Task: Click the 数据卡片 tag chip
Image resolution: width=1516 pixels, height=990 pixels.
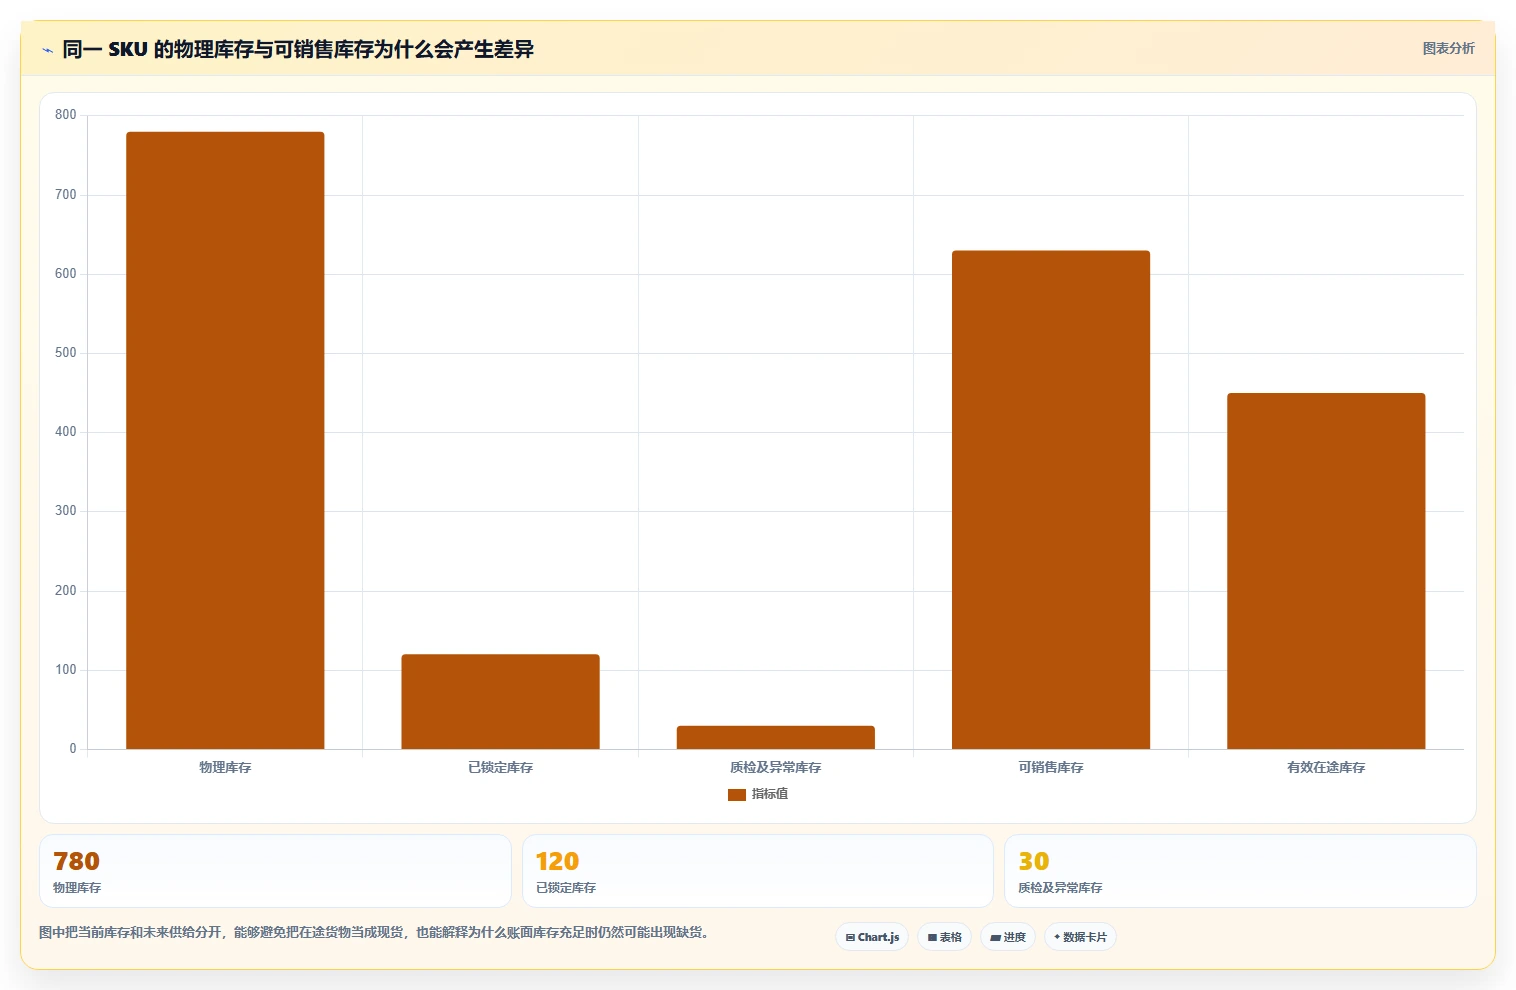Action: click(1080, 937)
